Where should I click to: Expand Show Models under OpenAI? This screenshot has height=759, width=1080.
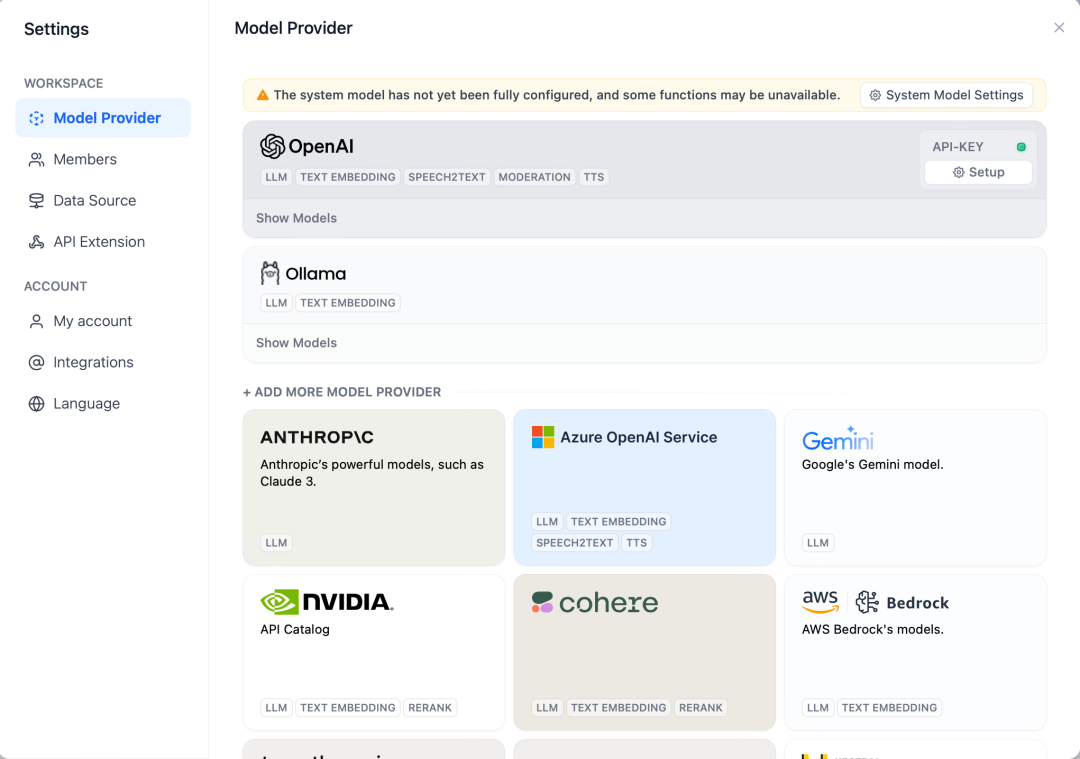296,218
